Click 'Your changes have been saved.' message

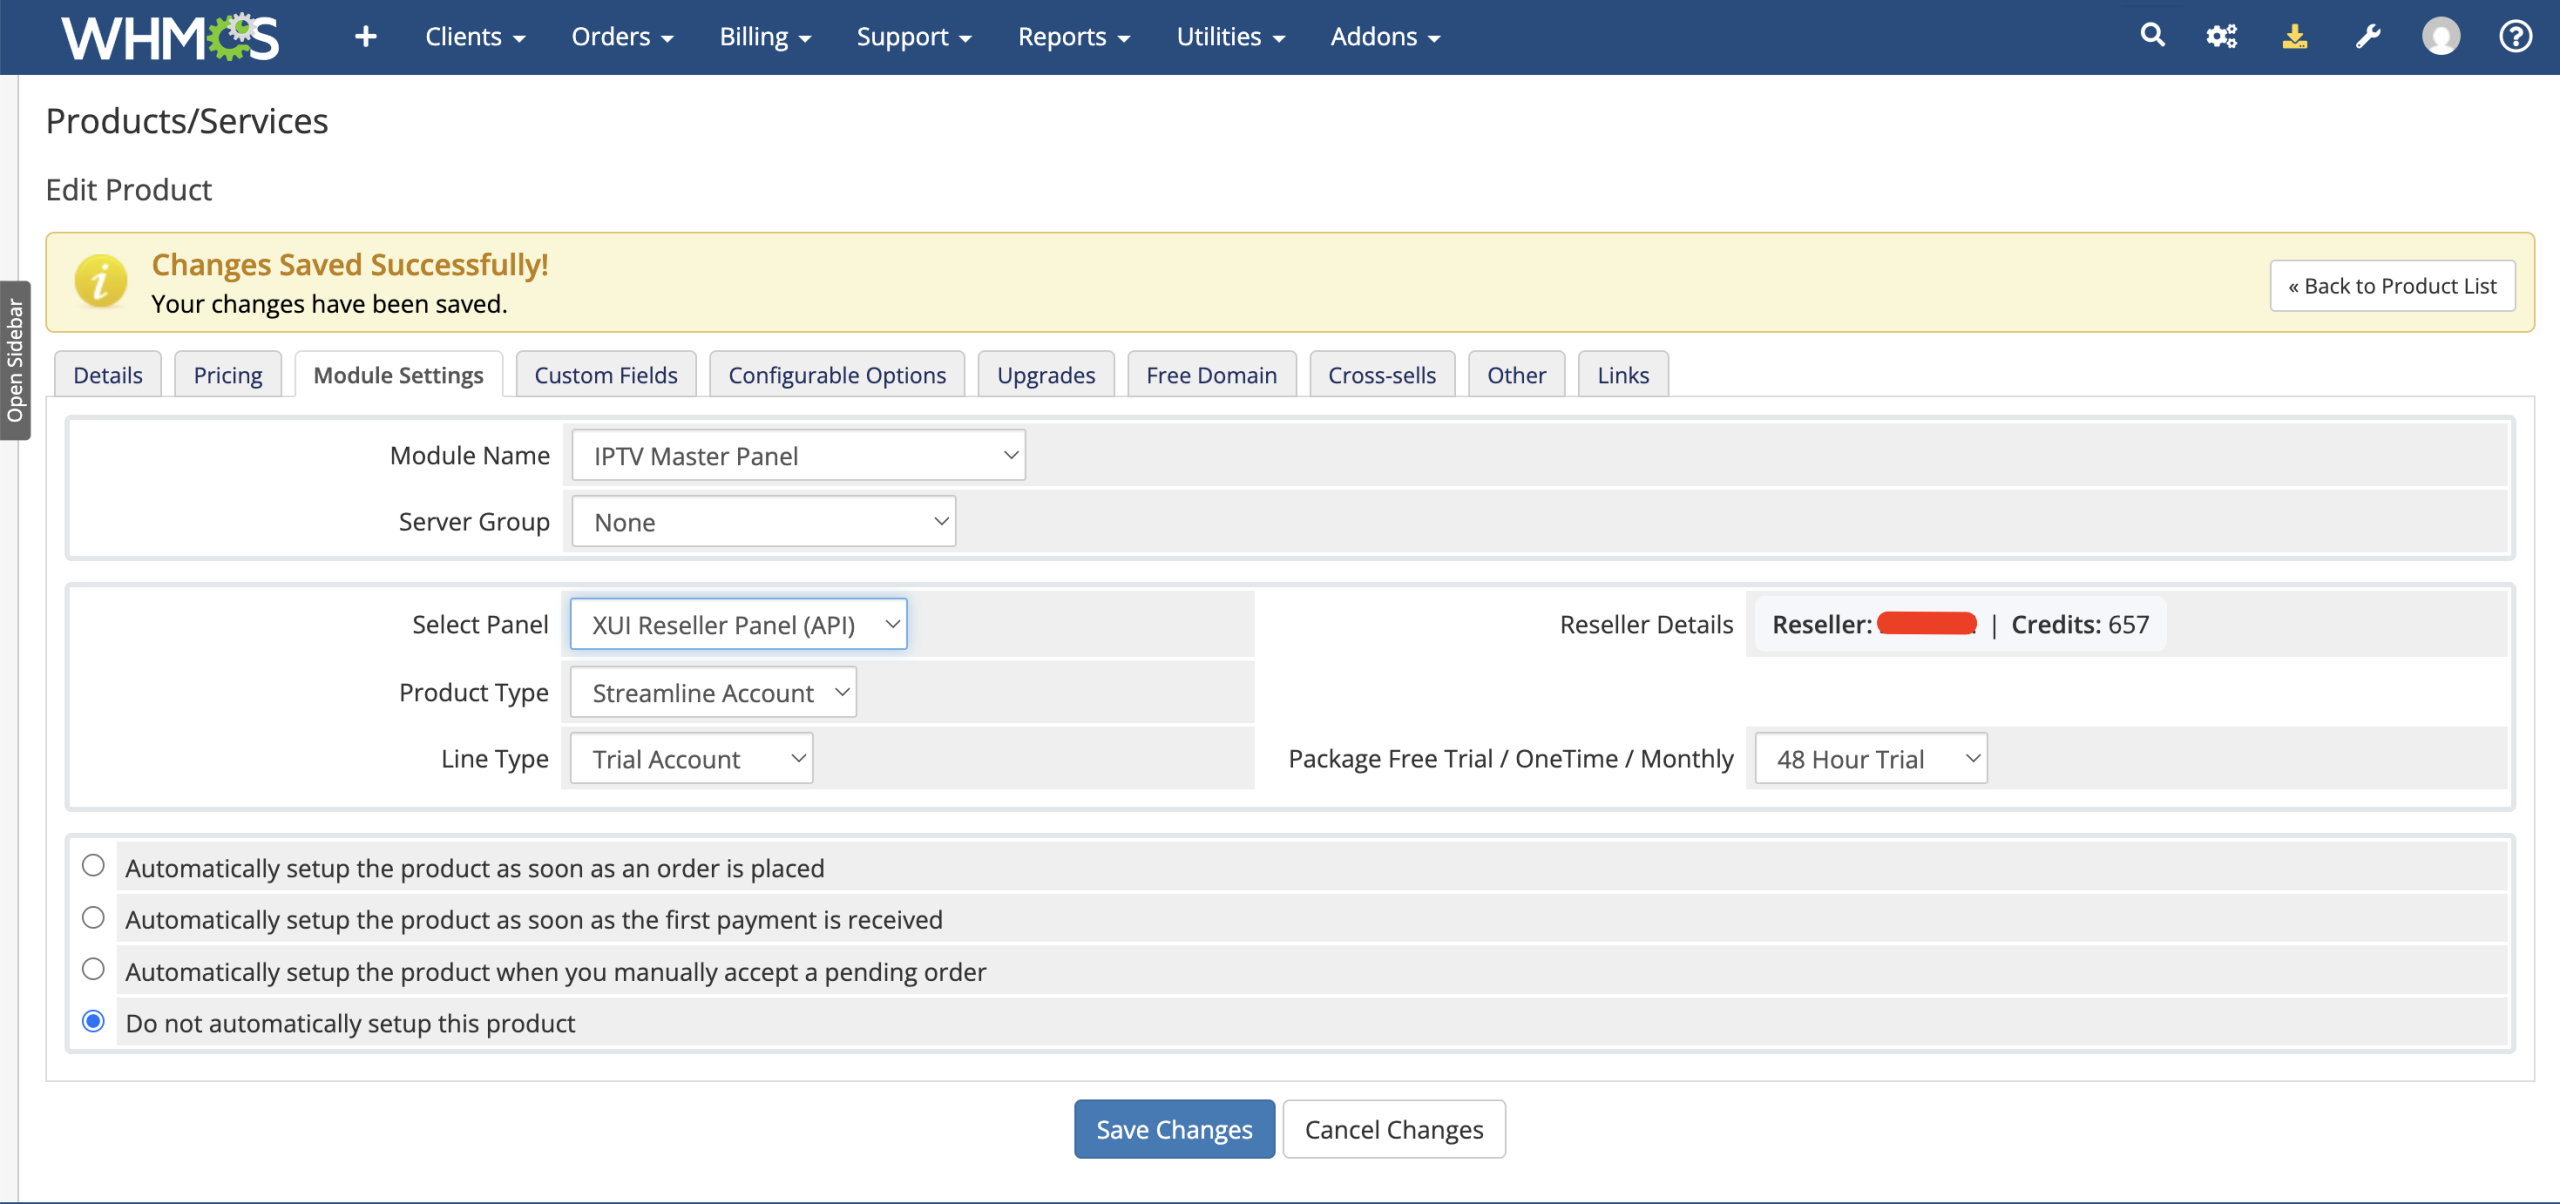(x=329, y=304)
